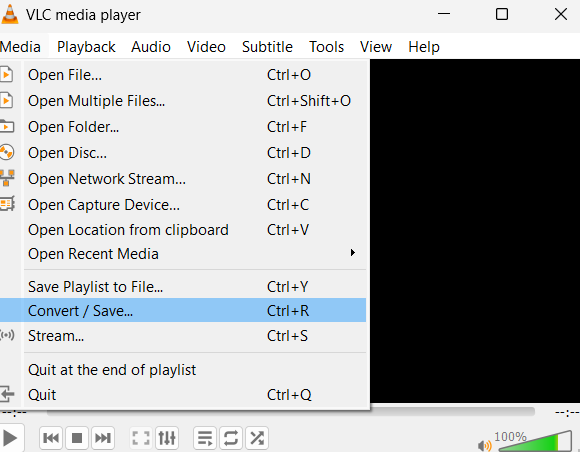This screenshot has width=580, height=452.
Task: Click the Open Disc icon
Action: click(7, 152)
